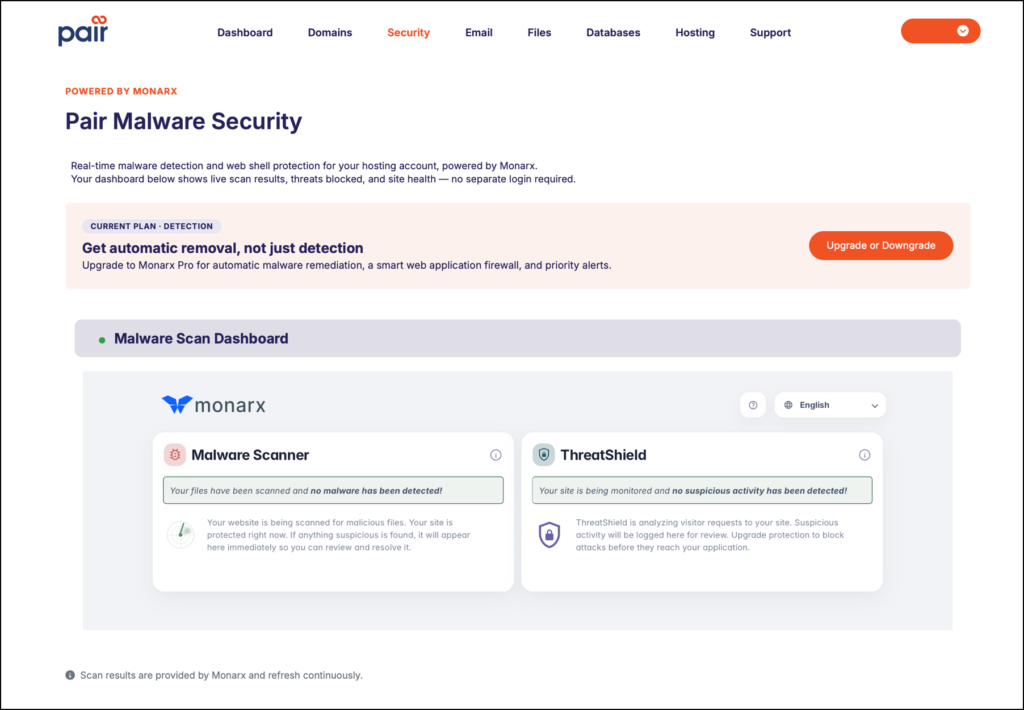Click the Pair Malware Security heading
This screenshot has width=1024, height=710.
(184, 121)
